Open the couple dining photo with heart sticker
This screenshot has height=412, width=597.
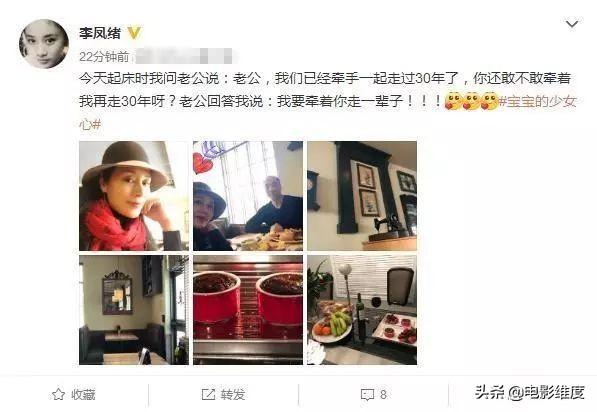[248, 196]
